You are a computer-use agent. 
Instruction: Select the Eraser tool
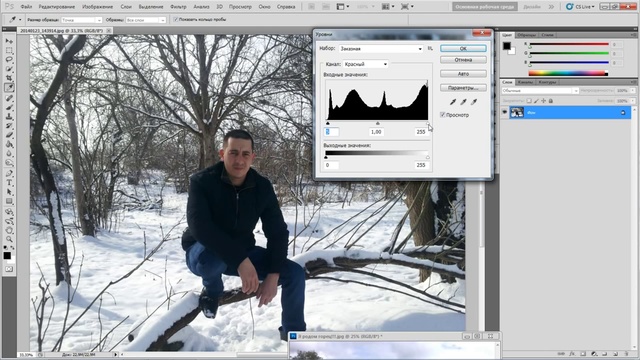(x=9, y=135)
